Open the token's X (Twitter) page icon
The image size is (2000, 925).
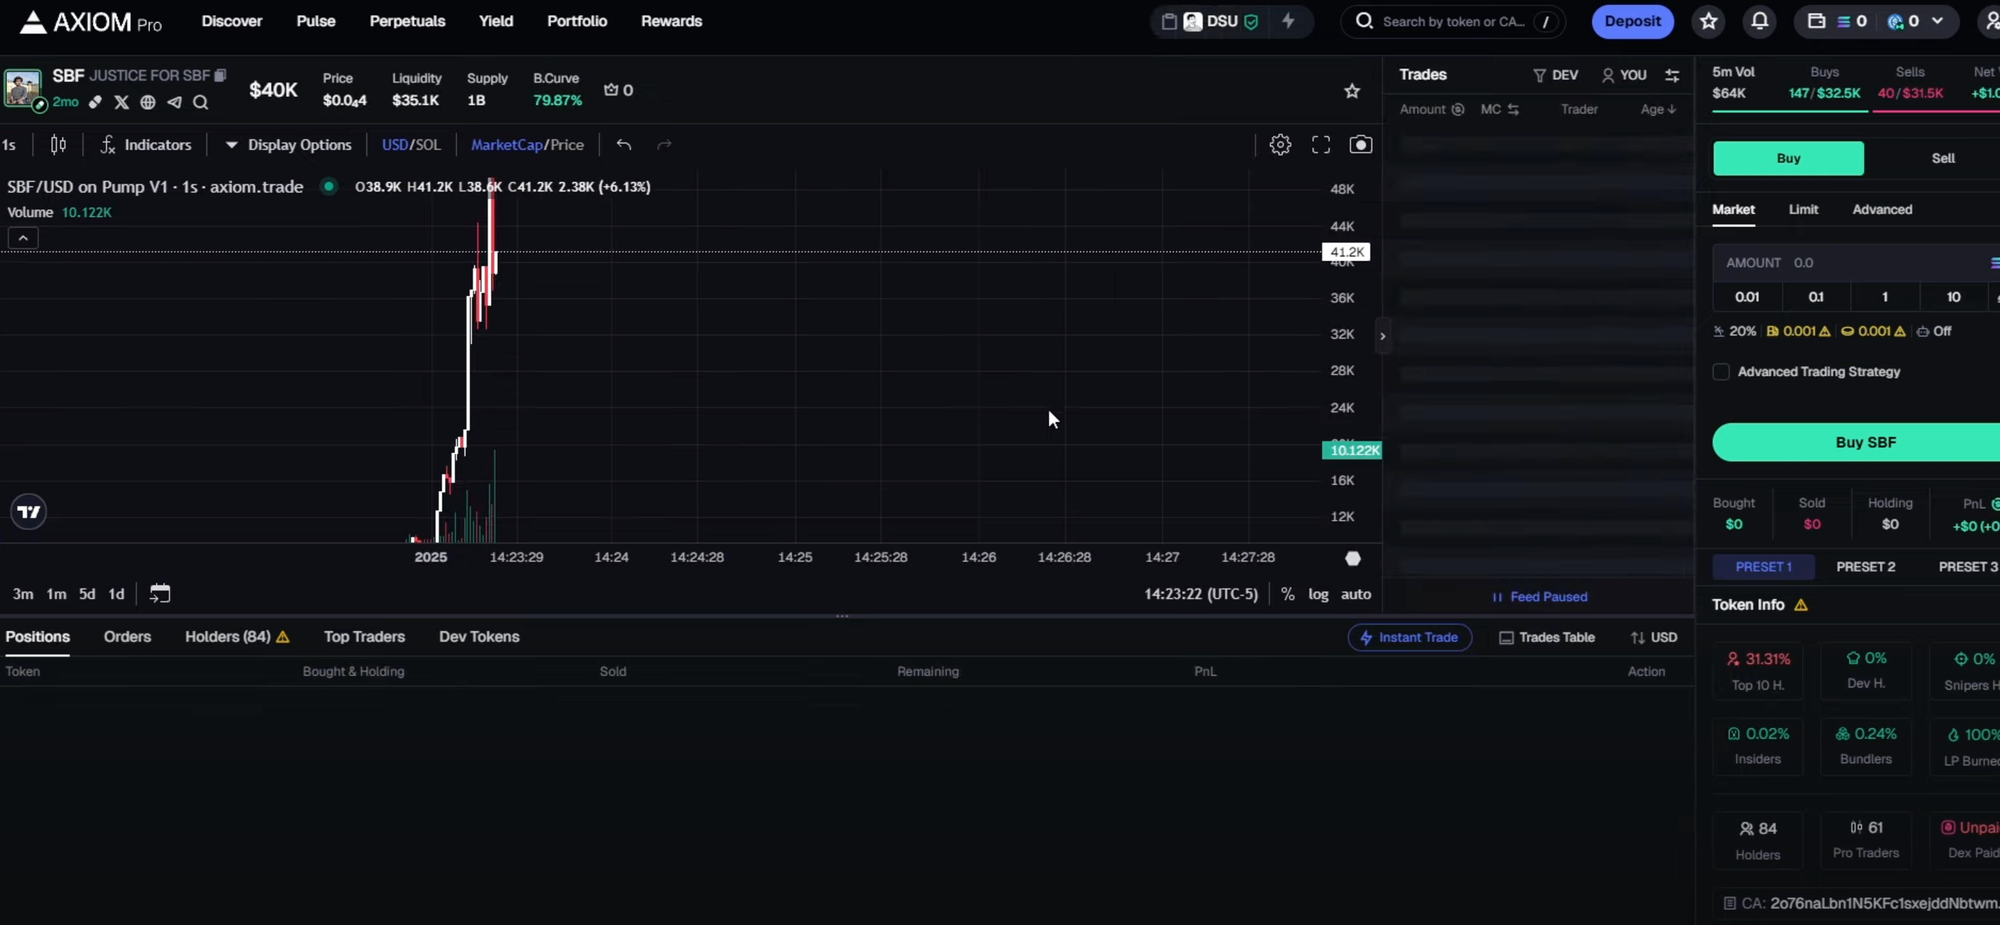(121, 102)
